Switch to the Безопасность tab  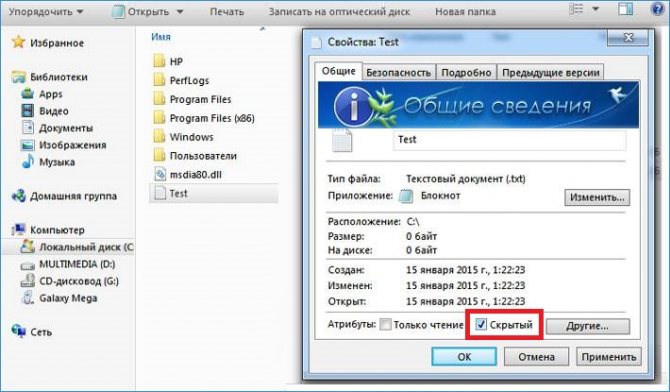coord(398,73)
